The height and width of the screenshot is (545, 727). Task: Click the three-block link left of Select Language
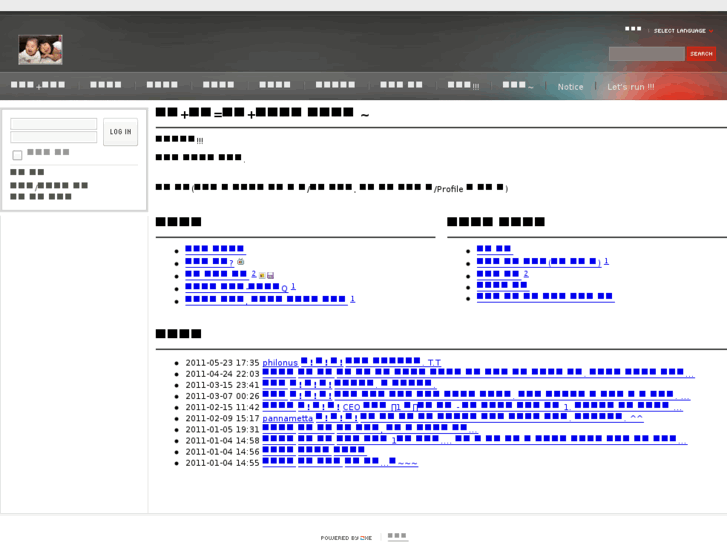633,29
